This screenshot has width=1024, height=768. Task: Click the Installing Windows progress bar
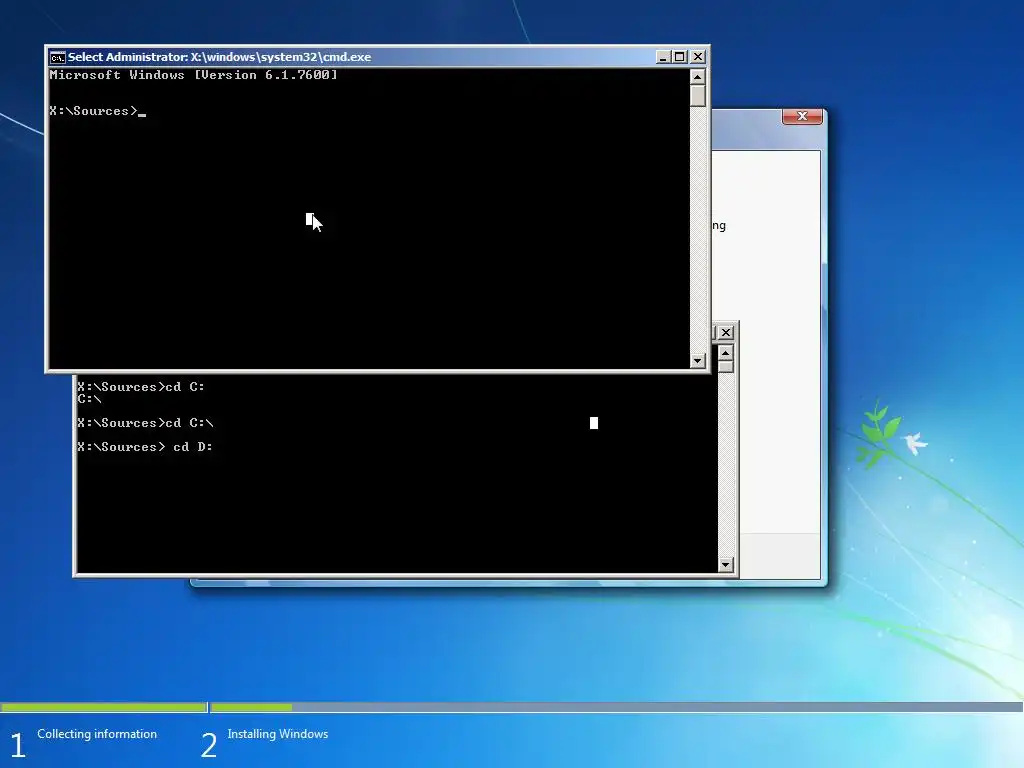click(x=616, y=707)
